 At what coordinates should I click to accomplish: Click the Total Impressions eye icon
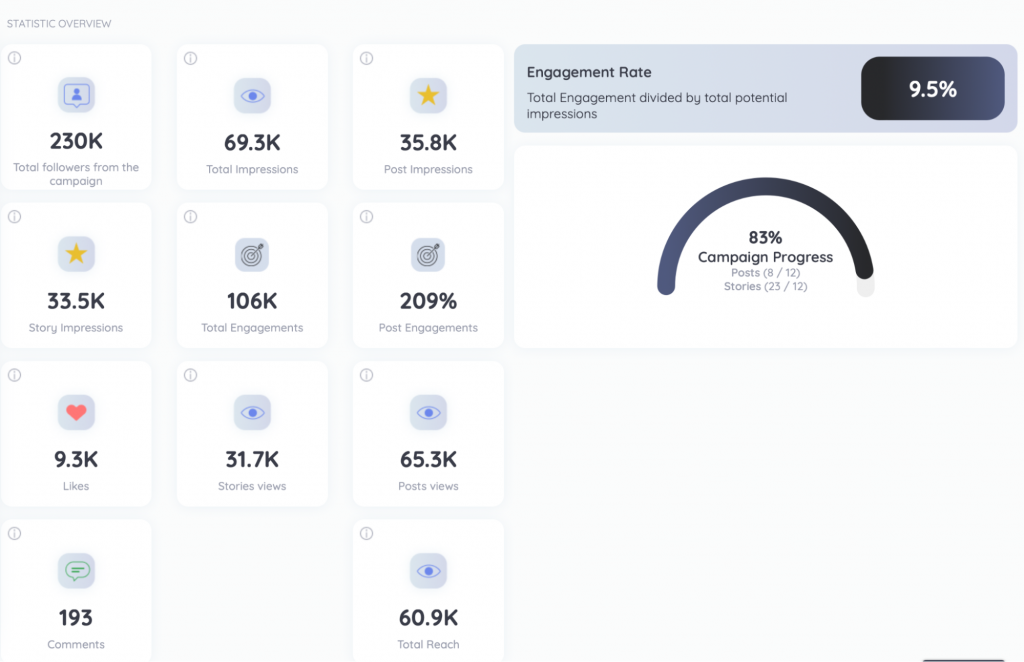click(x=252, y=96)
